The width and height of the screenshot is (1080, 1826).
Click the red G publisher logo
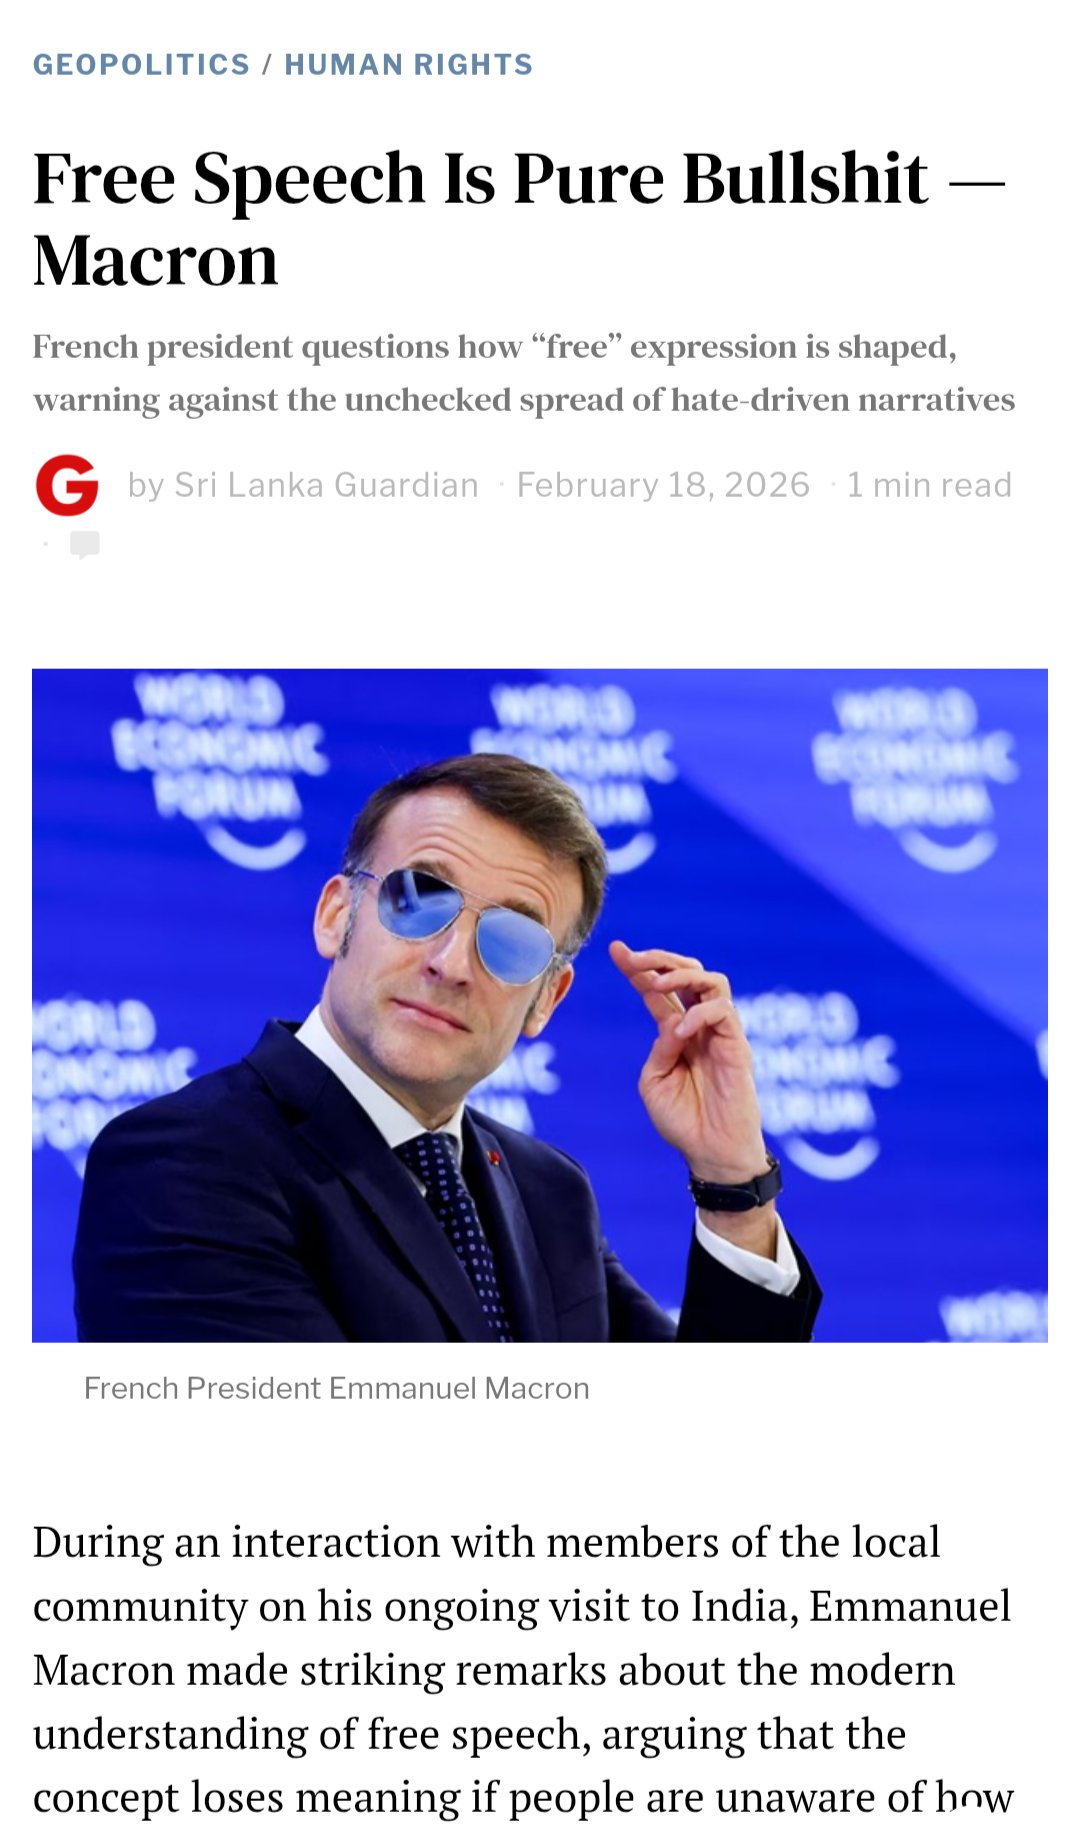point(67,485)
